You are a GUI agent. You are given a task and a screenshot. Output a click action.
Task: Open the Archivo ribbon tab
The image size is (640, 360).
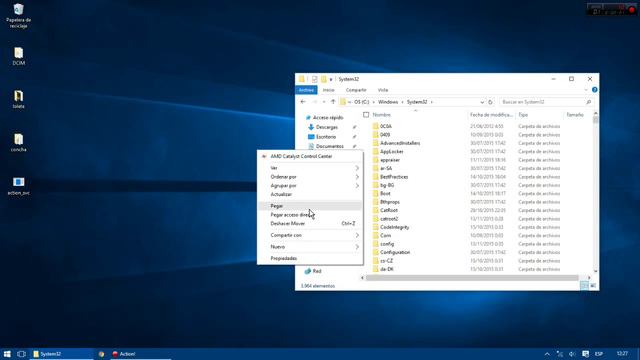[306, 90]
